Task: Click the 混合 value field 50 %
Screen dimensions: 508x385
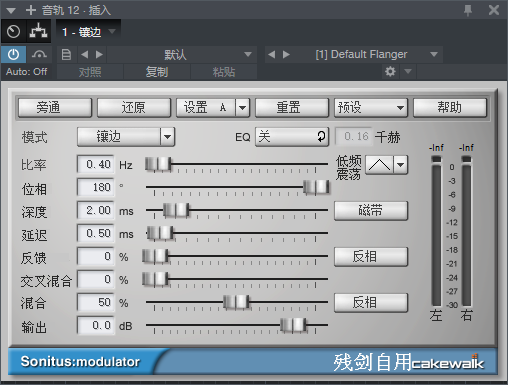Action: [96, 302]
